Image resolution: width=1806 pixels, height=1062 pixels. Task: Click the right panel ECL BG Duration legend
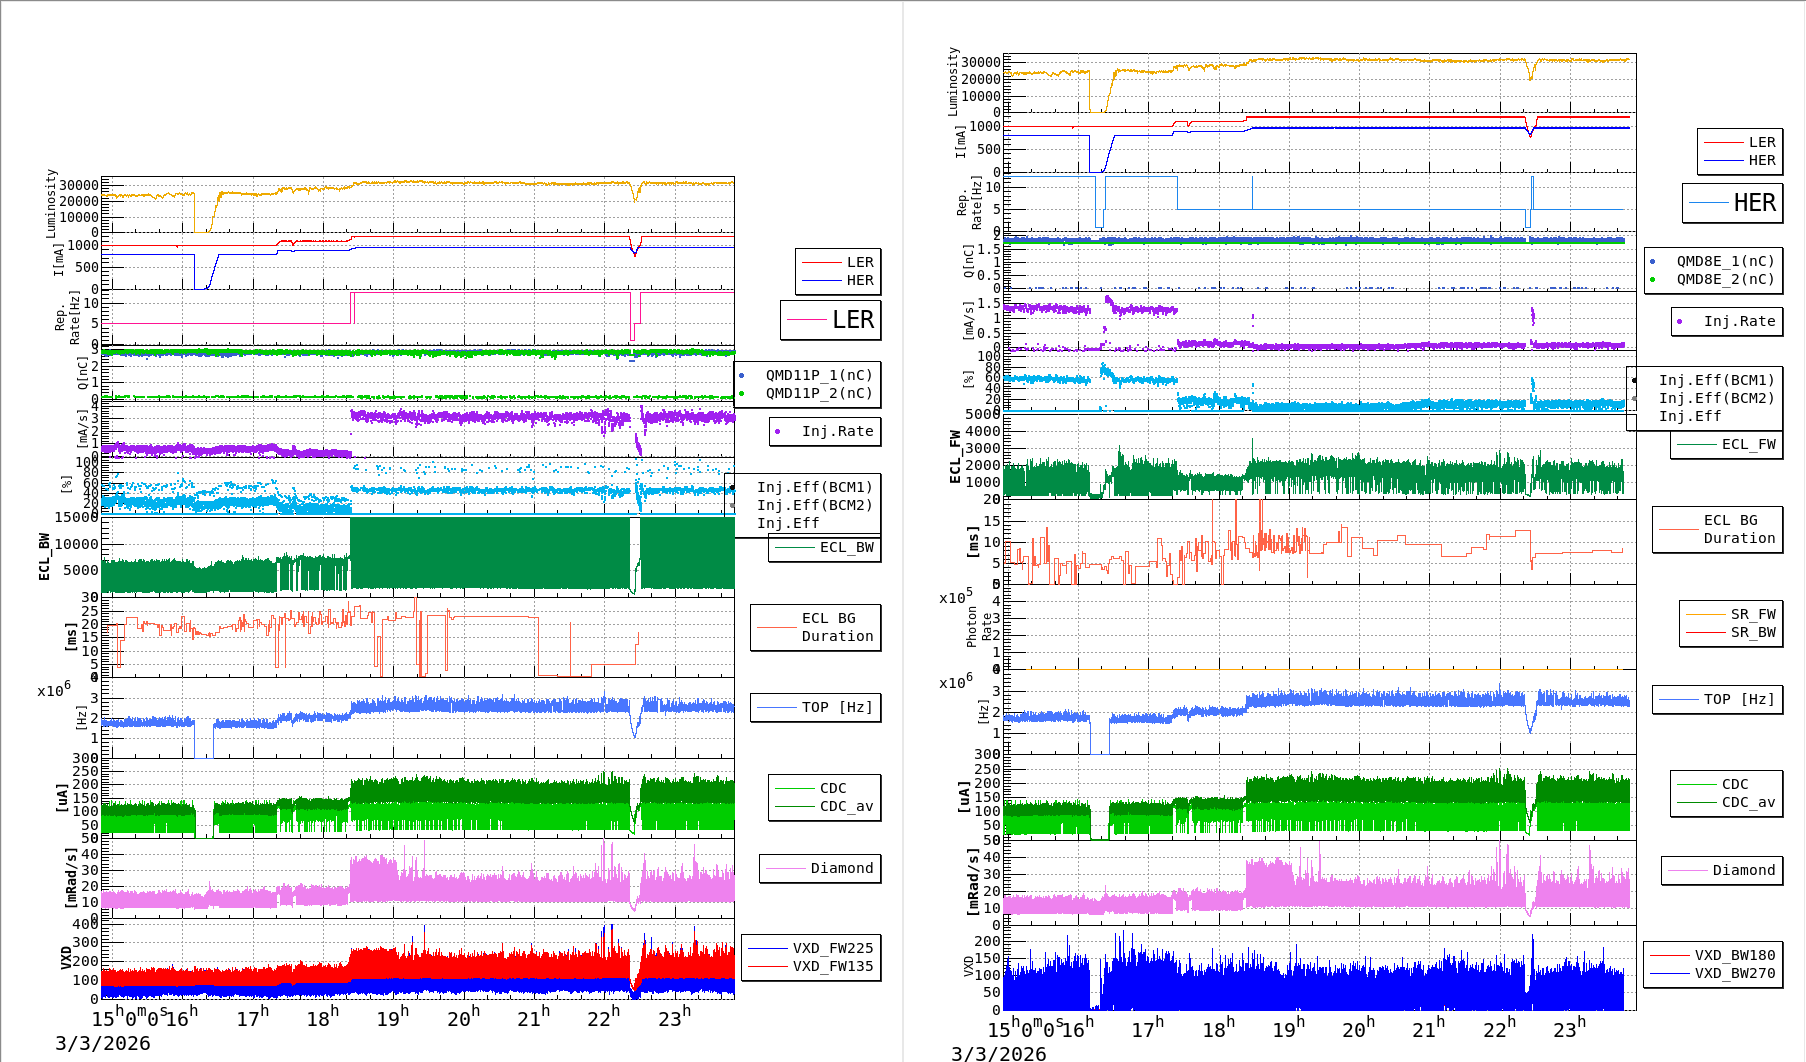(x=1717, y=529)
